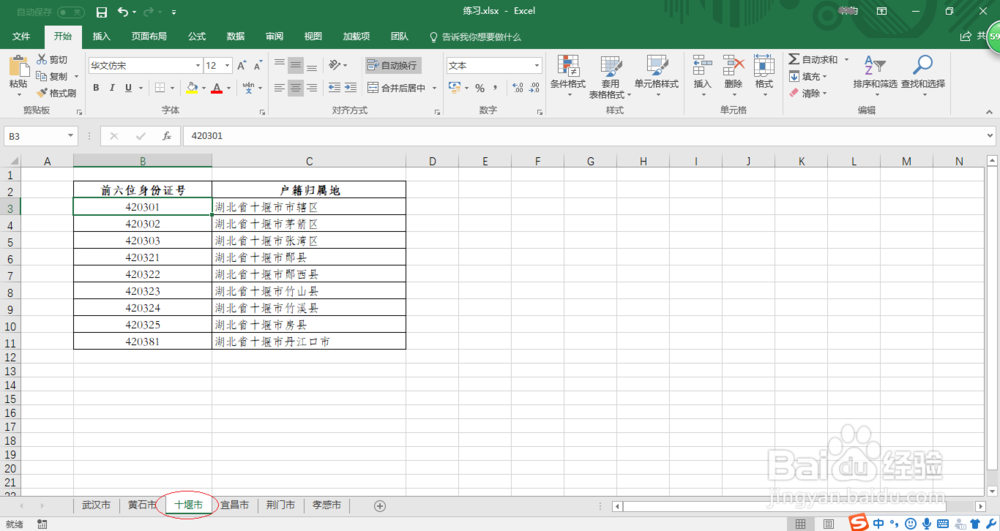The image size is (1000, 531).
Task: Click the Format cells (格式) icon
Action: (764, 66)
